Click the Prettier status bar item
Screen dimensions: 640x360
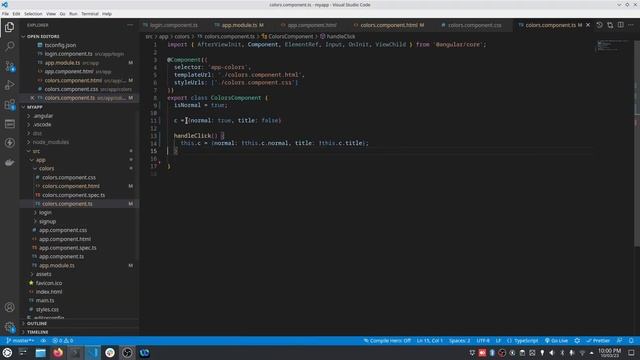(598, 340)
